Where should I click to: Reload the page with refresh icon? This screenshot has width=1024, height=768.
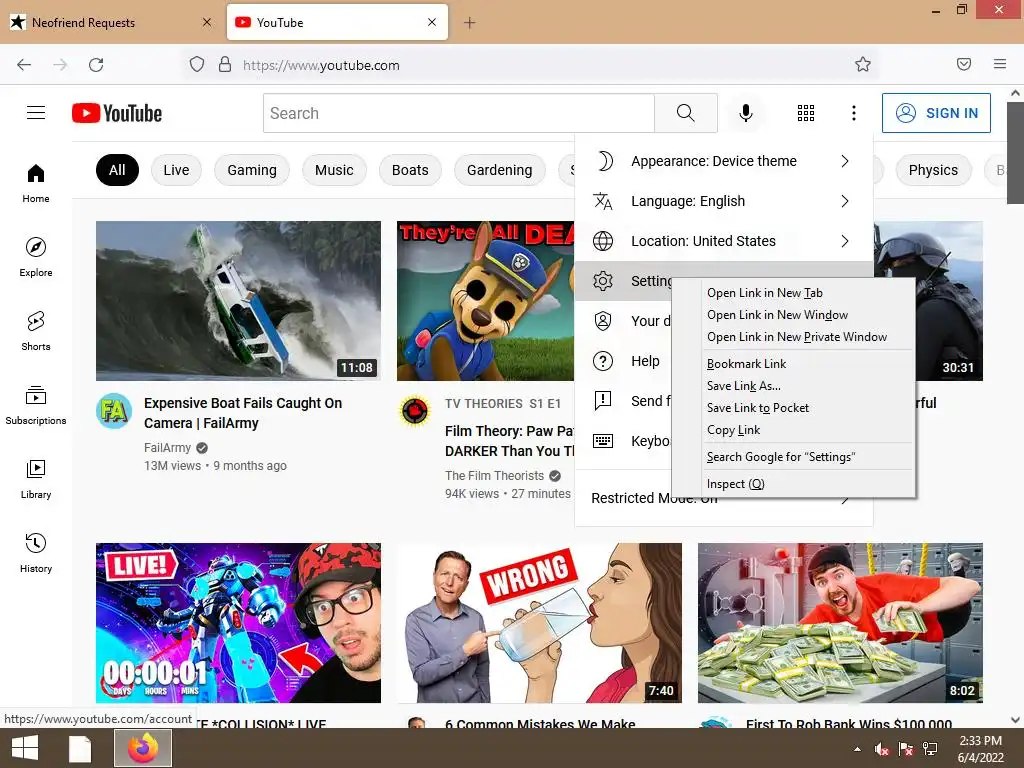tap(96, 65)
